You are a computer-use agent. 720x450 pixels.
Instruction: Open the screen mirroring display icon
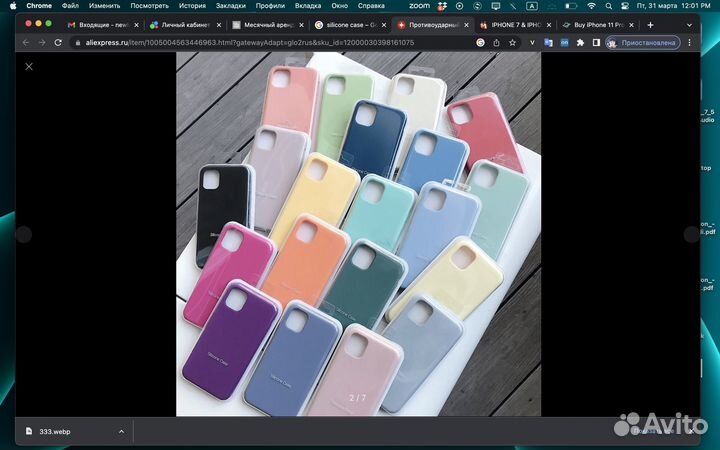pyautogui.click(x=495, y=6)
